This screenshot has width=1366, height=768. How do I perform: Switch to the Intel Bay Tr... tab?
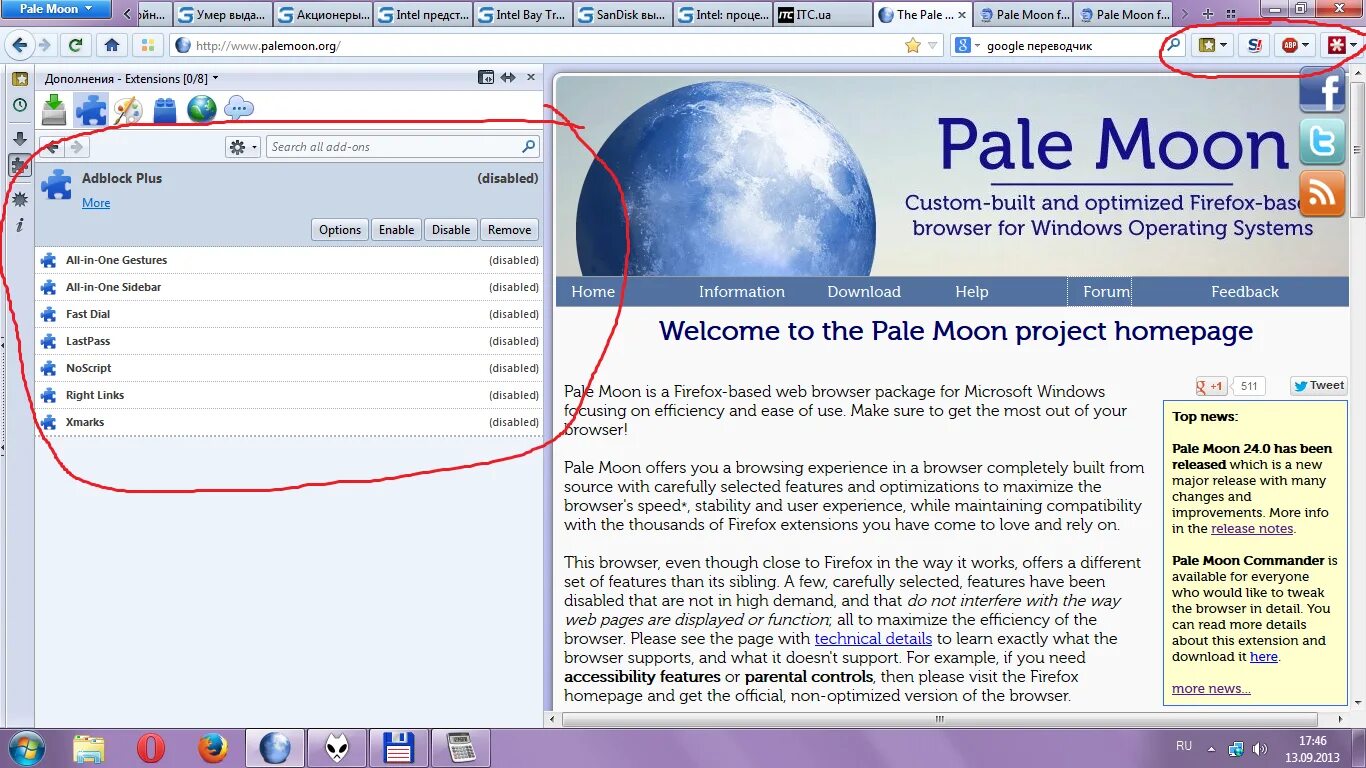(x=522, y=14)
